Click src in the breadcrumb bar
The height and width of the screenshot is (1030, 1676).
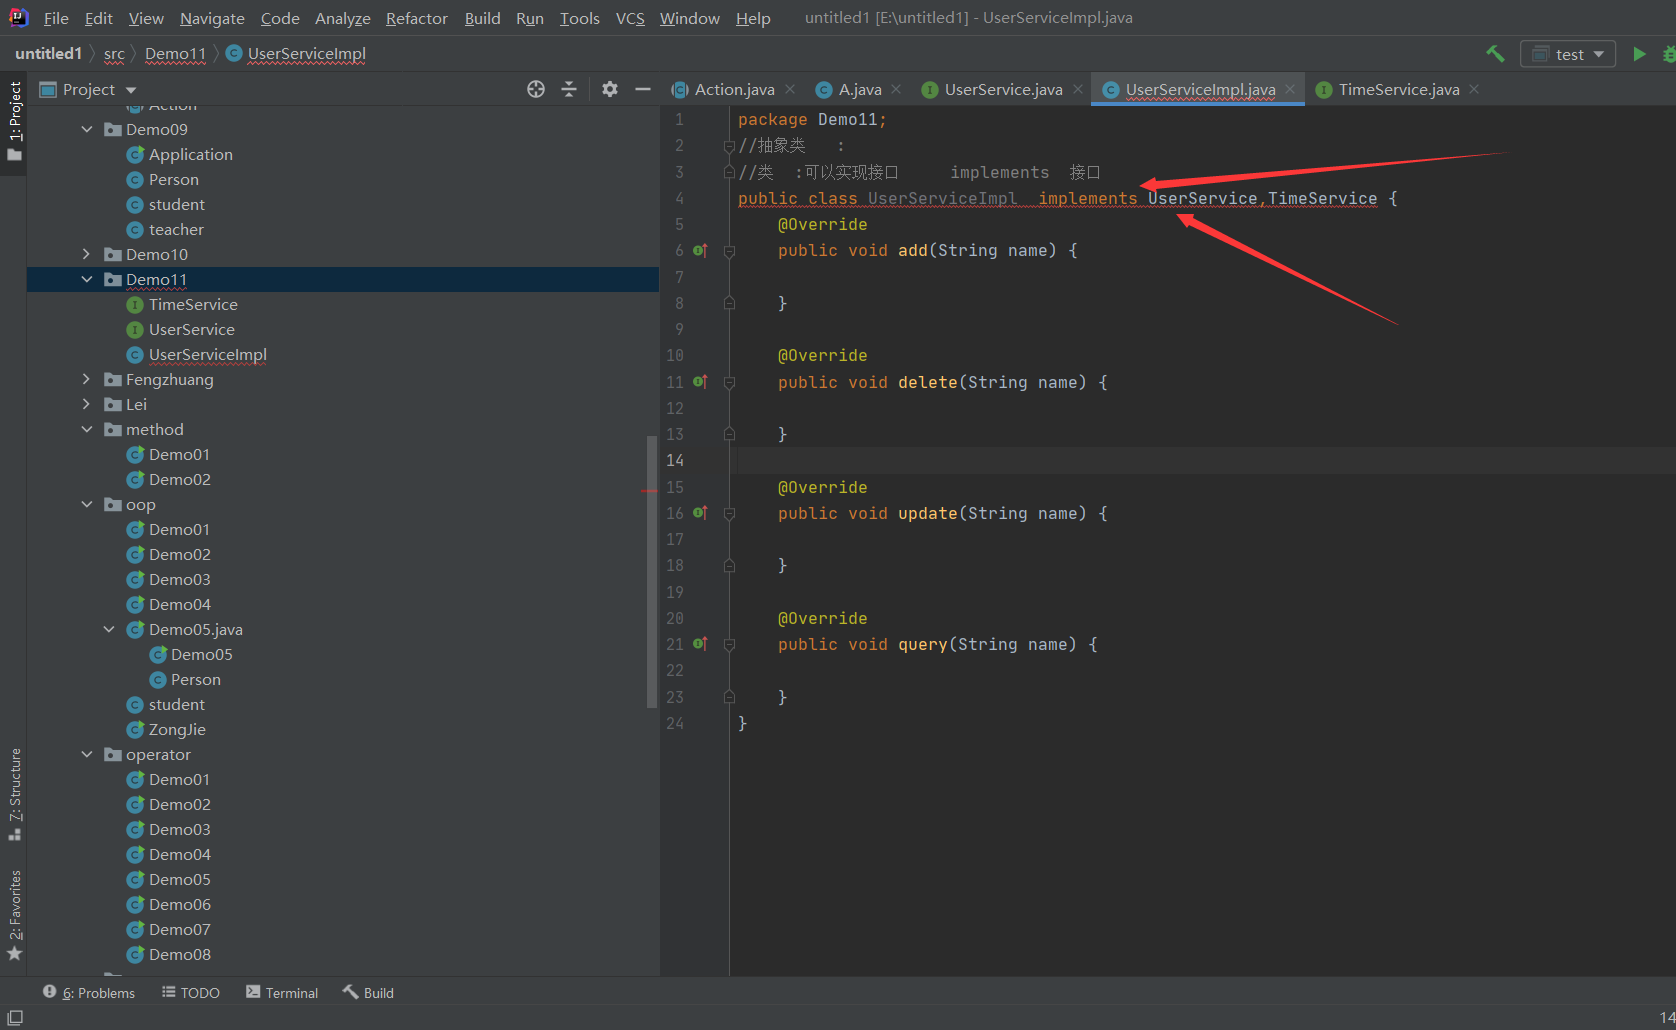[x=114, y=54]
